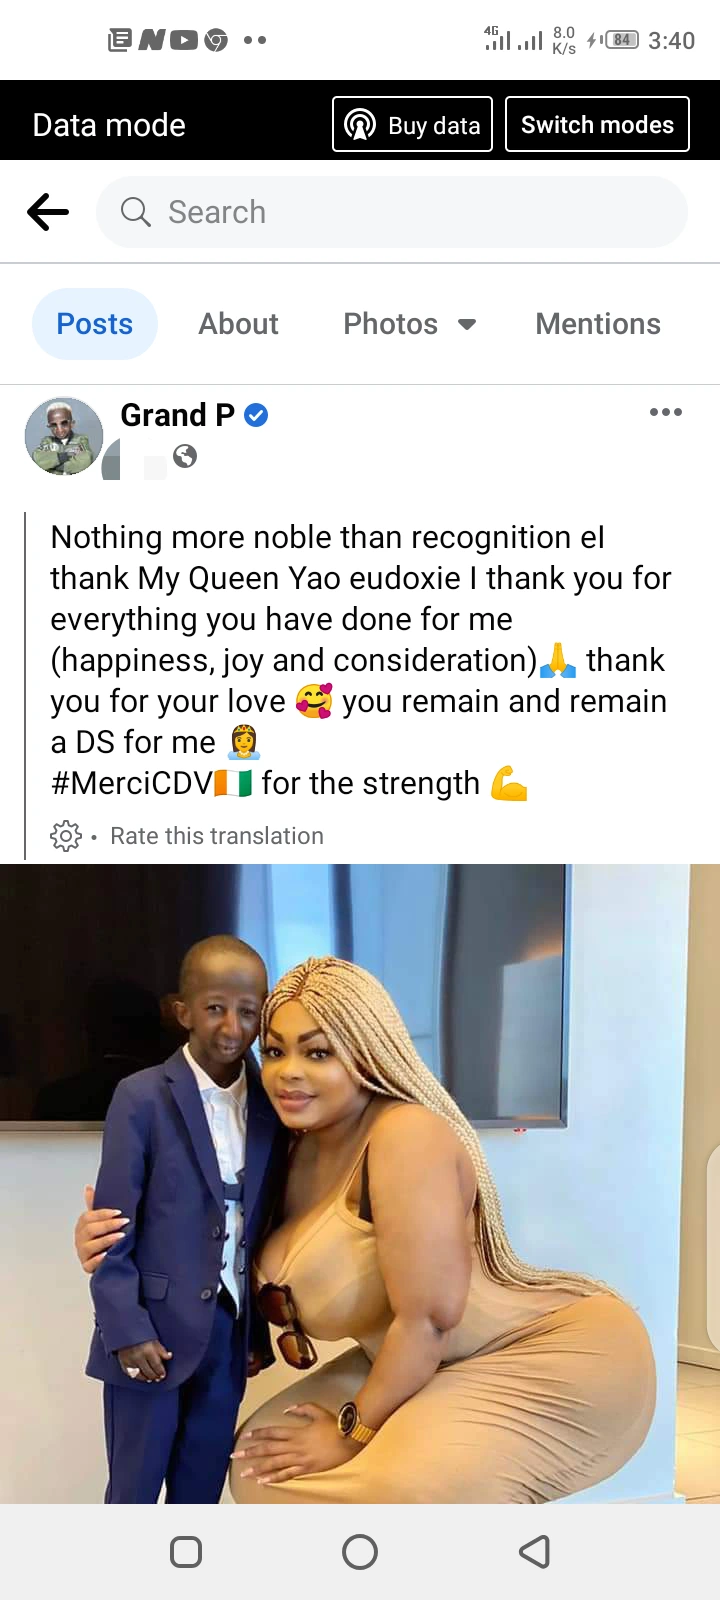Expand the Photos dropdown arrow
Image resolution: width=720 pixels, height=1600 pixels.
point(466,324)
